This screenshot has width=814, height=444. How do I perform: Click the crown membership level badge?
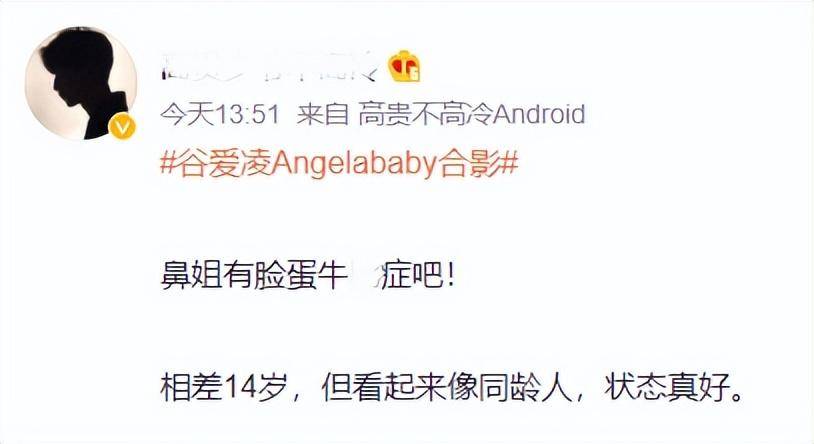click(x=405, y=66)
